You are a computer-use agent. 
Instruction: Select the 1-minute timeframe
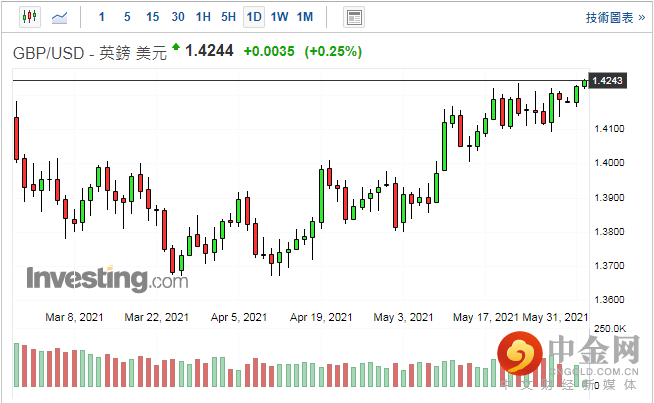(x=101, y=17)
